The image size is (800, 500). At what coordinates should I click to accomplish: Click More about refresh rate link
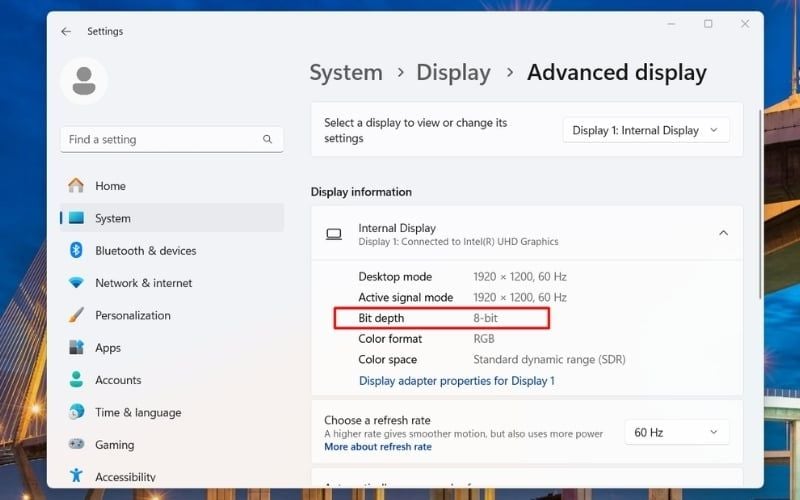click(377, 447)
